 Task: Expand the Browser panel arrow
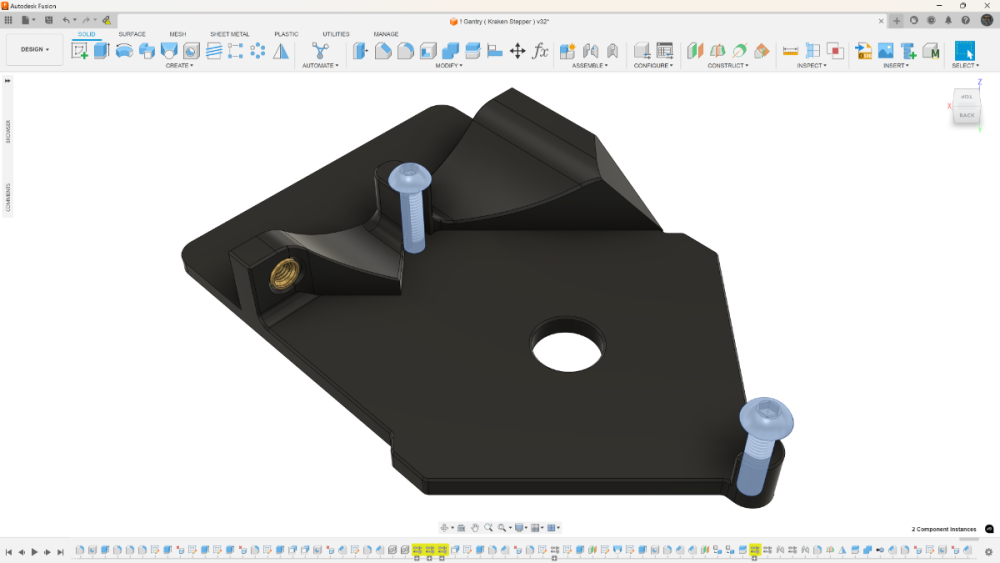pyautogui.click(x=8, y=81)
